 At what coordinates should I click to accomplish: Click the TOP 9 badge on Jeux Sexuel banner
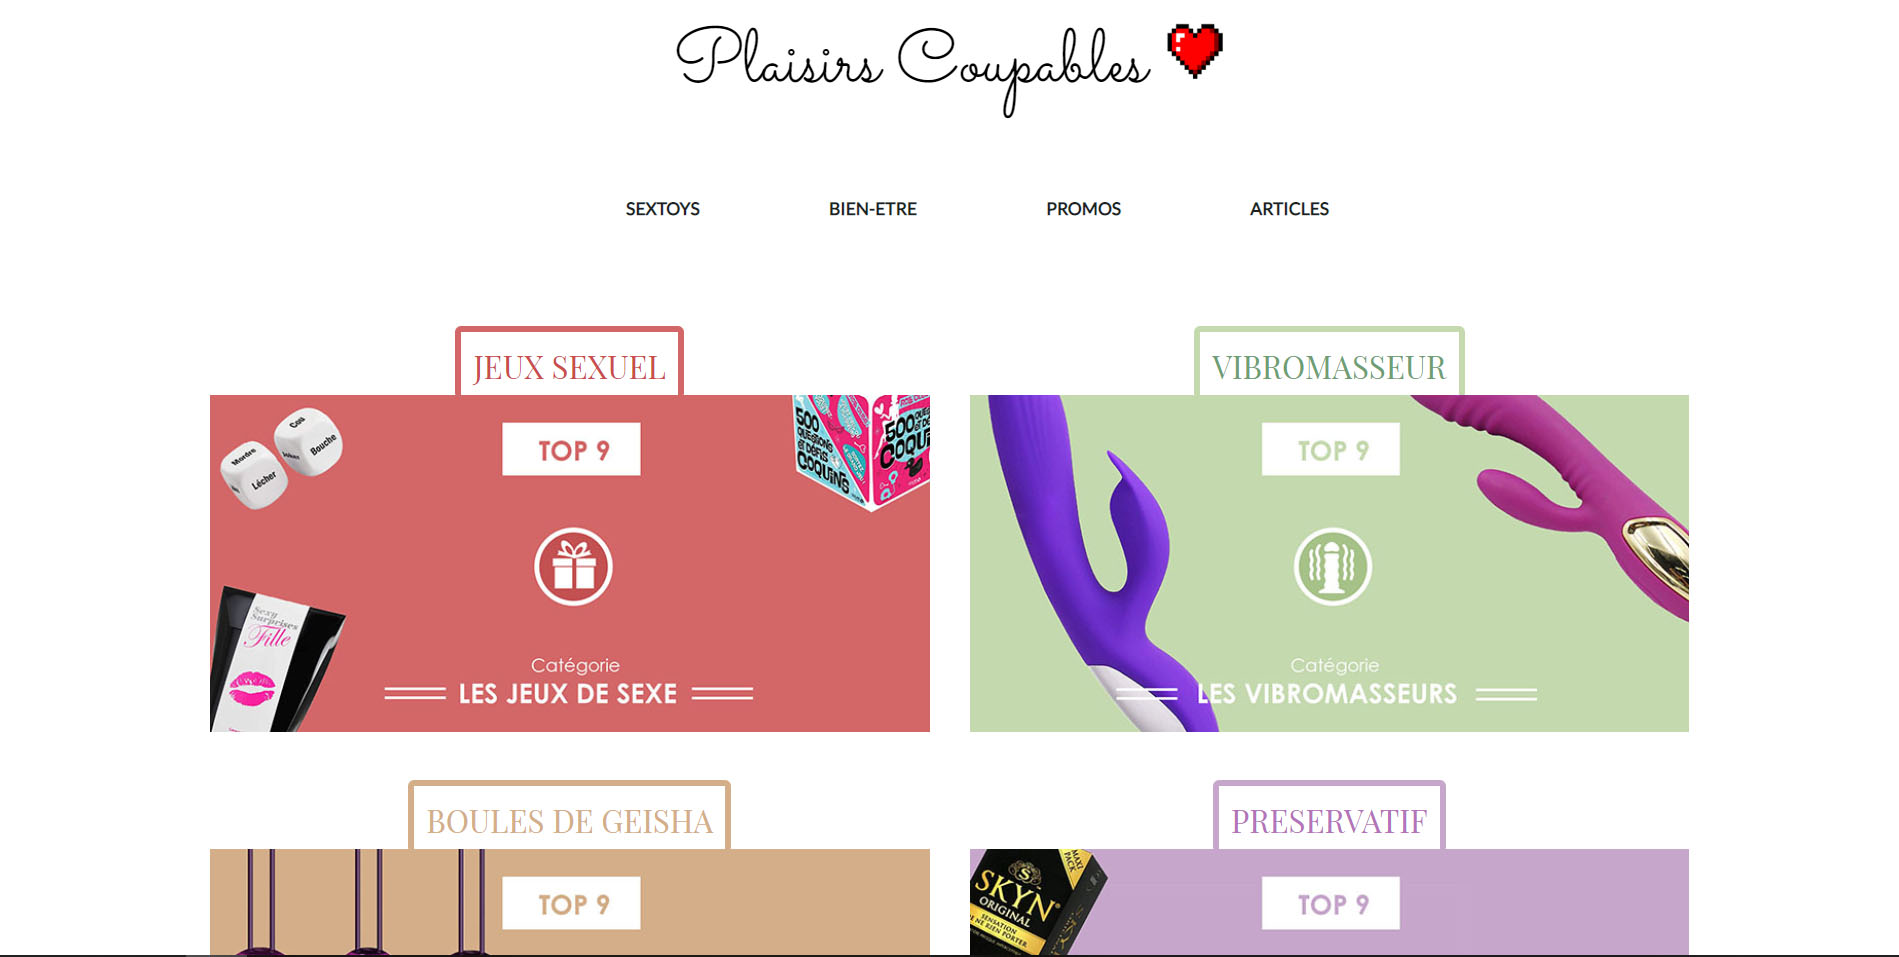click(571, 449)
